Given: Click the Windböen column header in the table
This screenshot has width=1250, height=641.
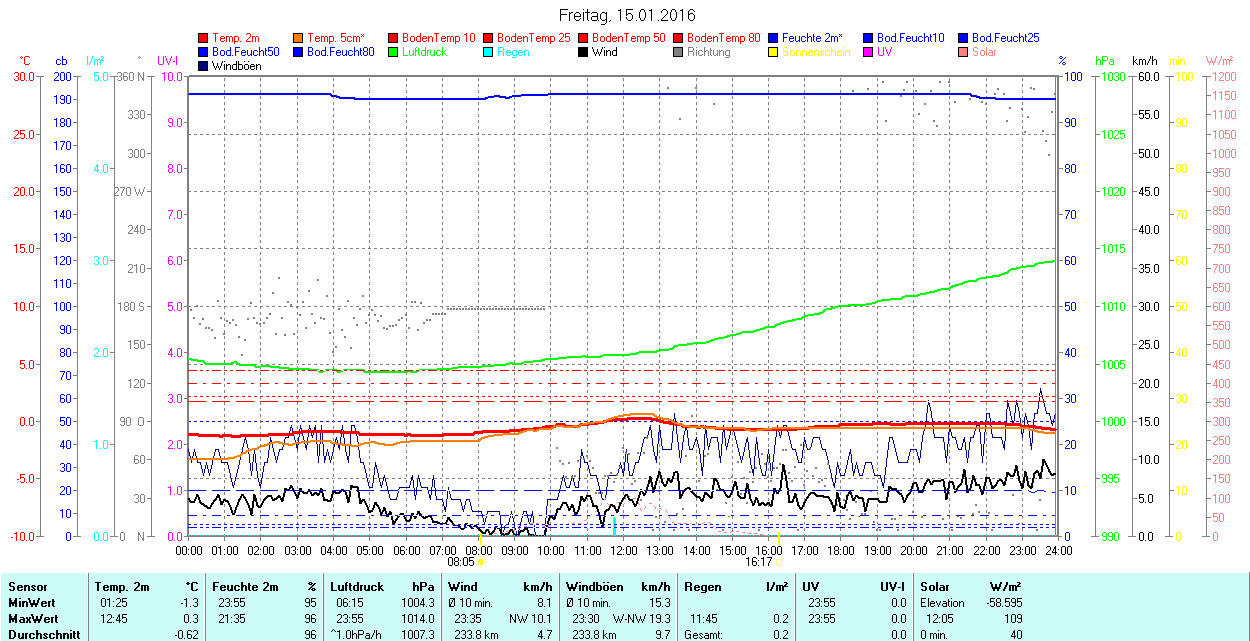Looking at the screenshot, I should (x=595, y=586).
